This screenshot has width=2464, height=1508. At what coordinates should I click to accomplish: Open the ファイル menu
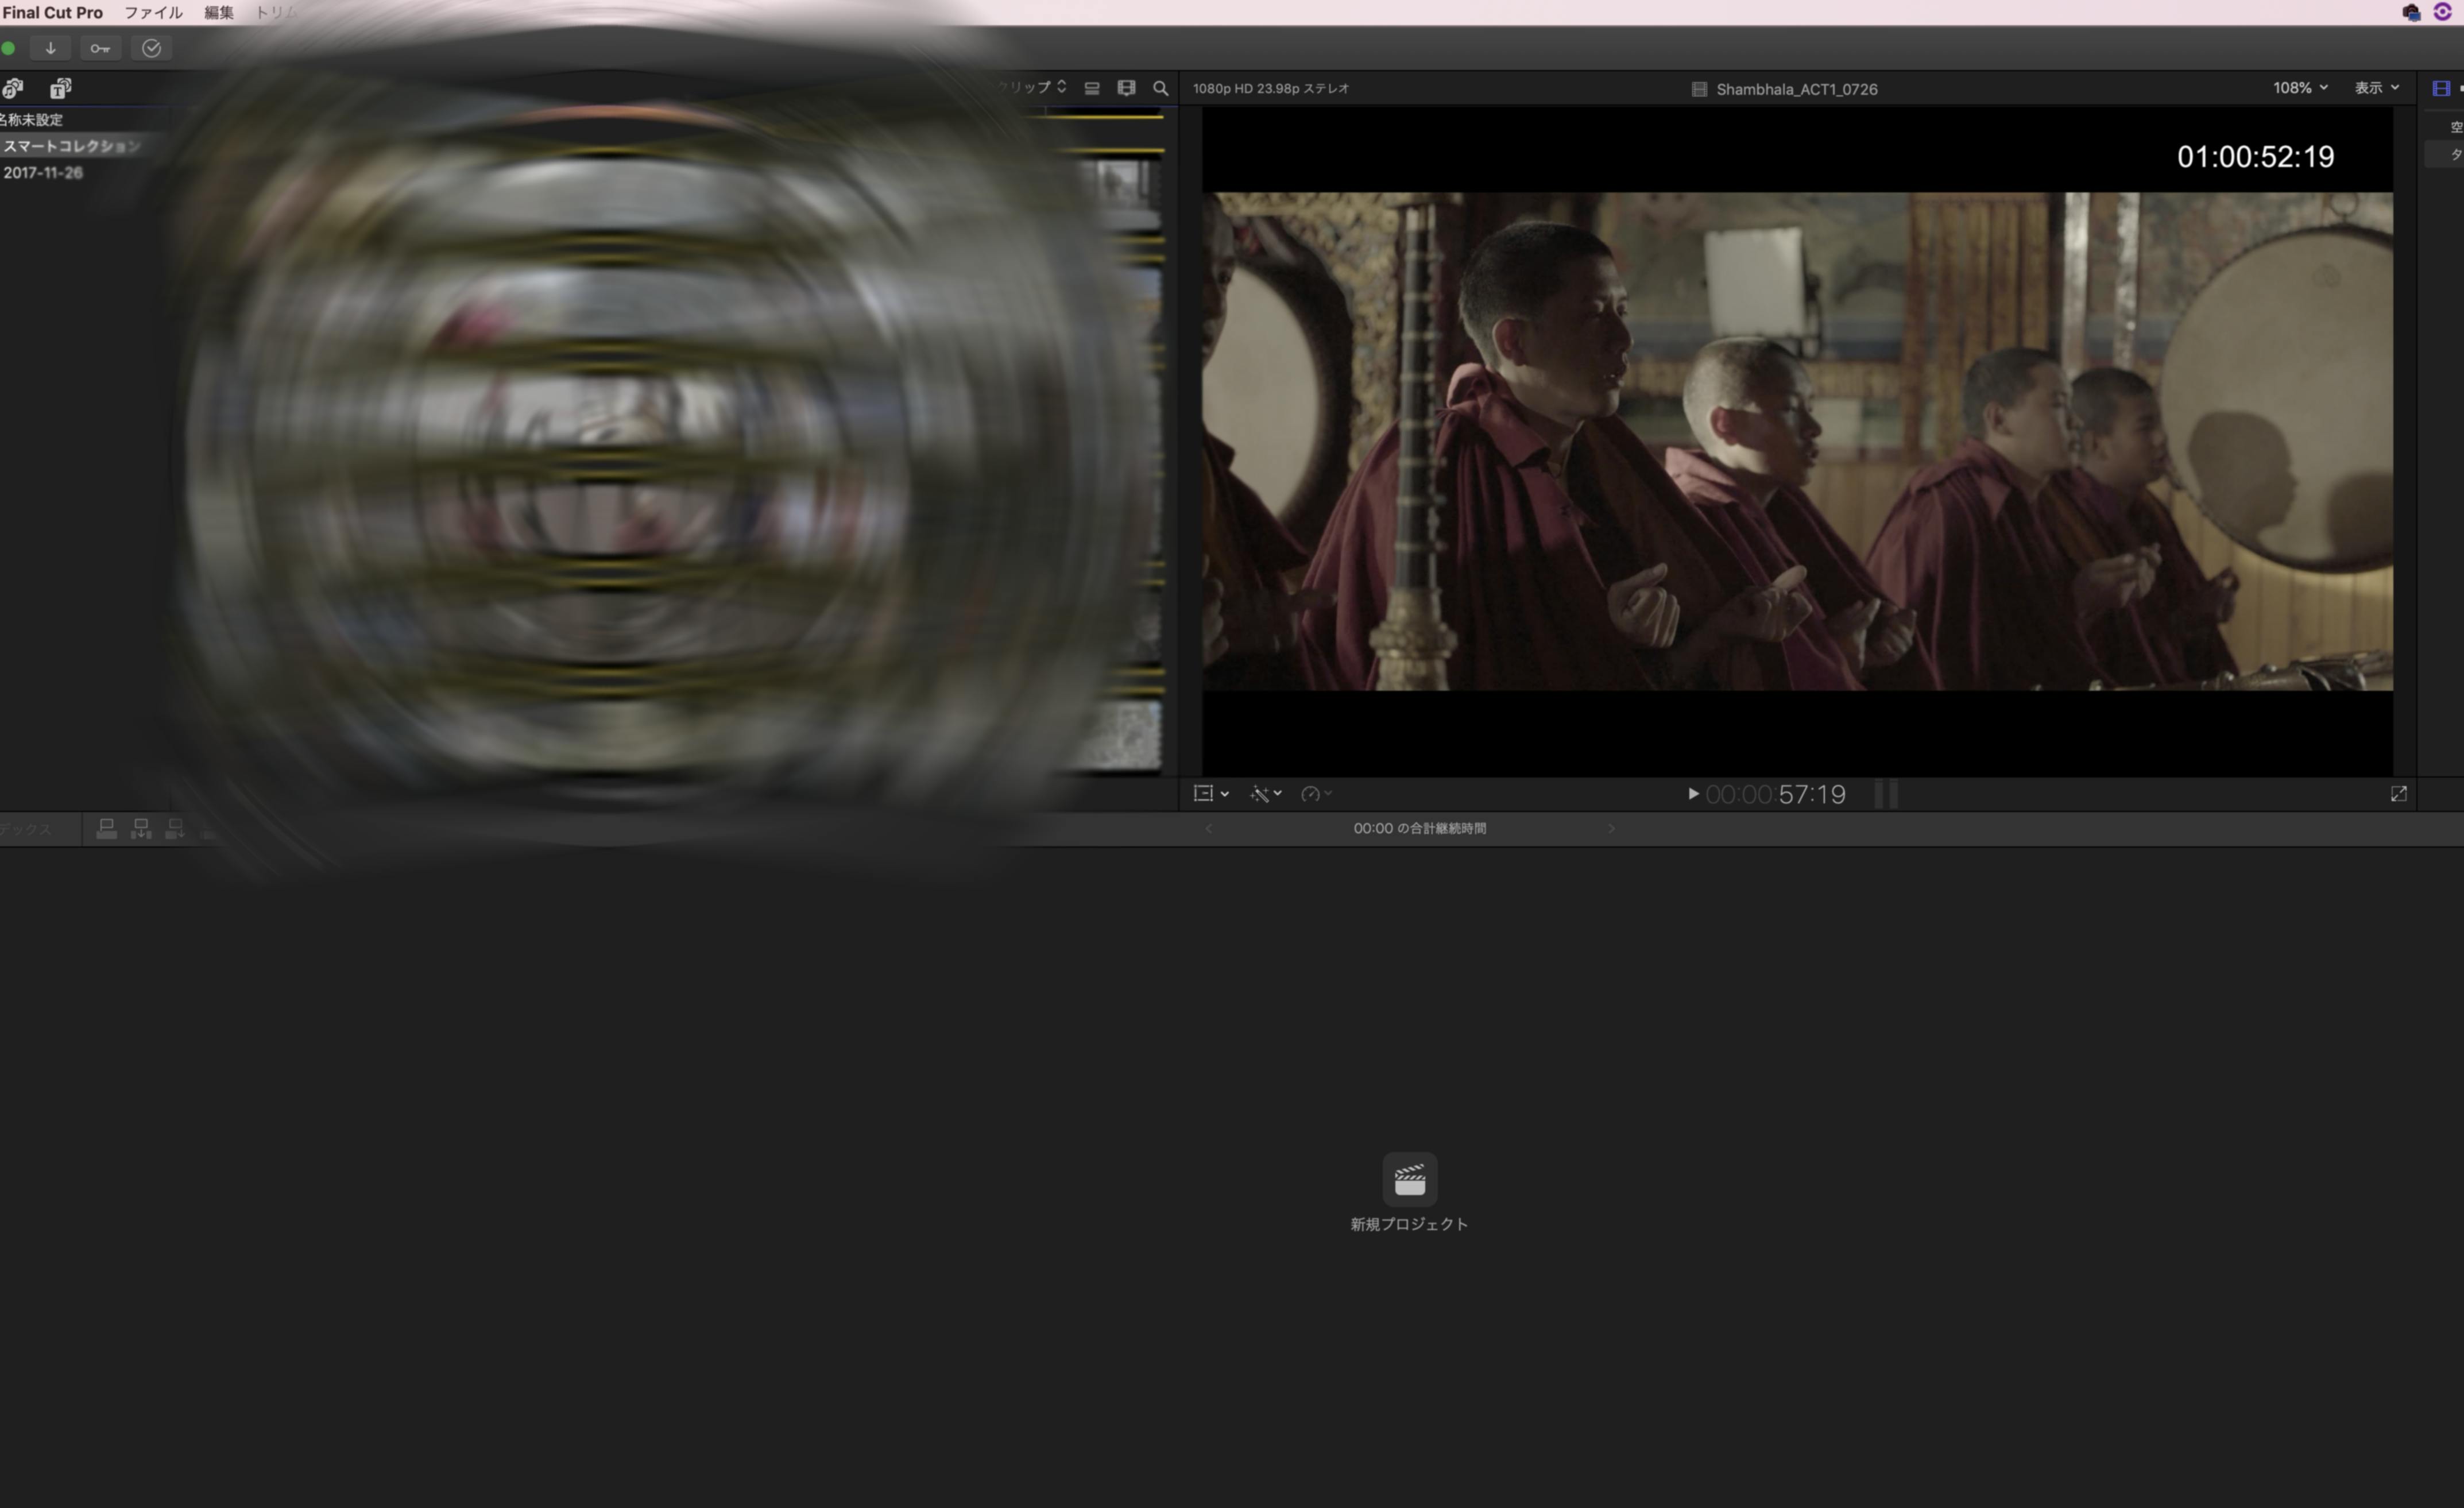tap(153, 13)
